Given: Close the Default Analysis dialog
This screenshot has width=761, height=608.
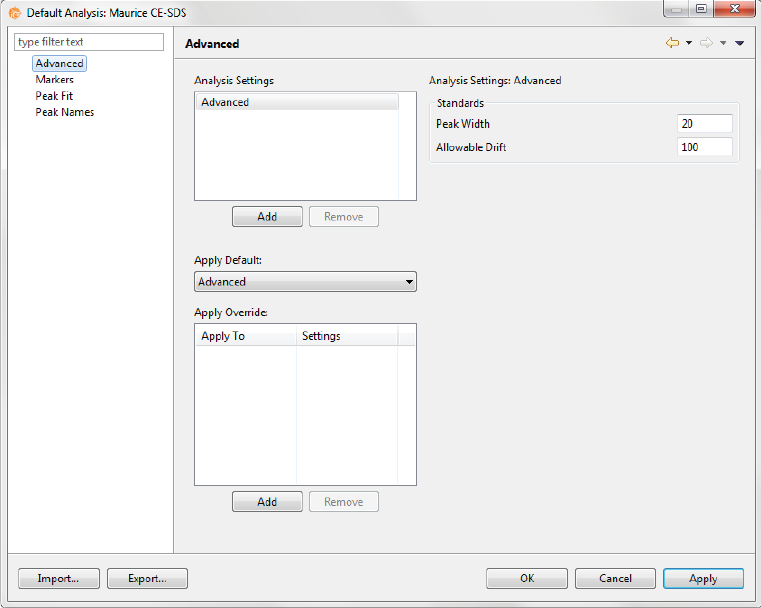Looking at the screenshot, I should (x=734, y=9).
